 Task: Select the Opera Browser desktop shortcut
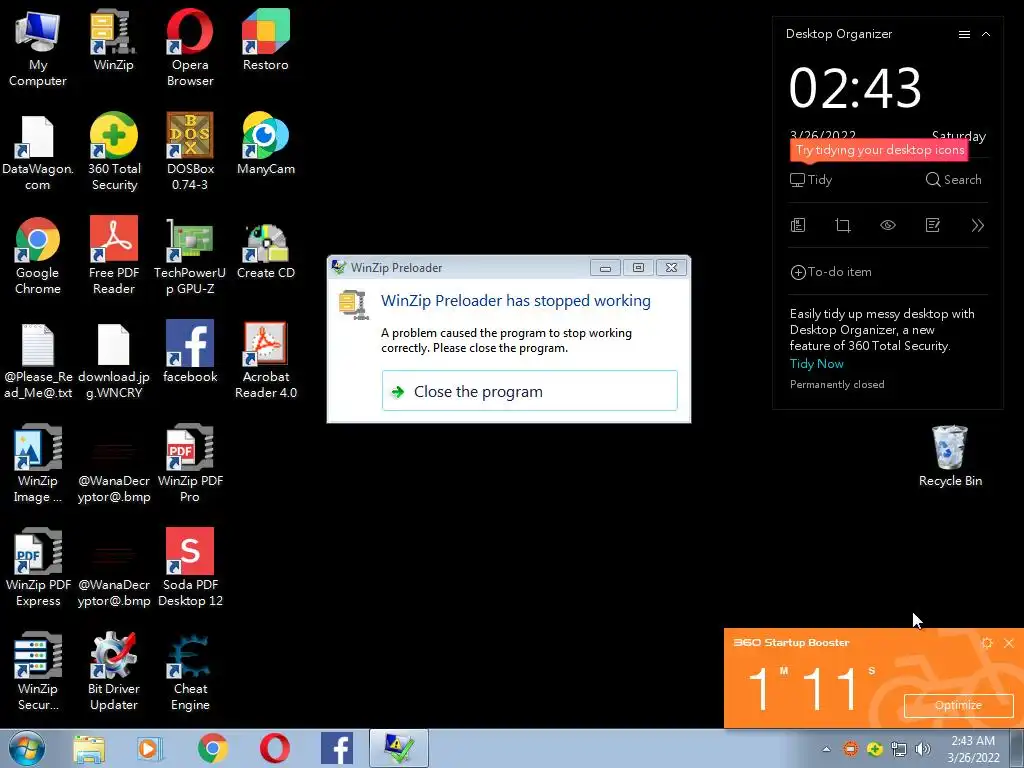point(190,47)
